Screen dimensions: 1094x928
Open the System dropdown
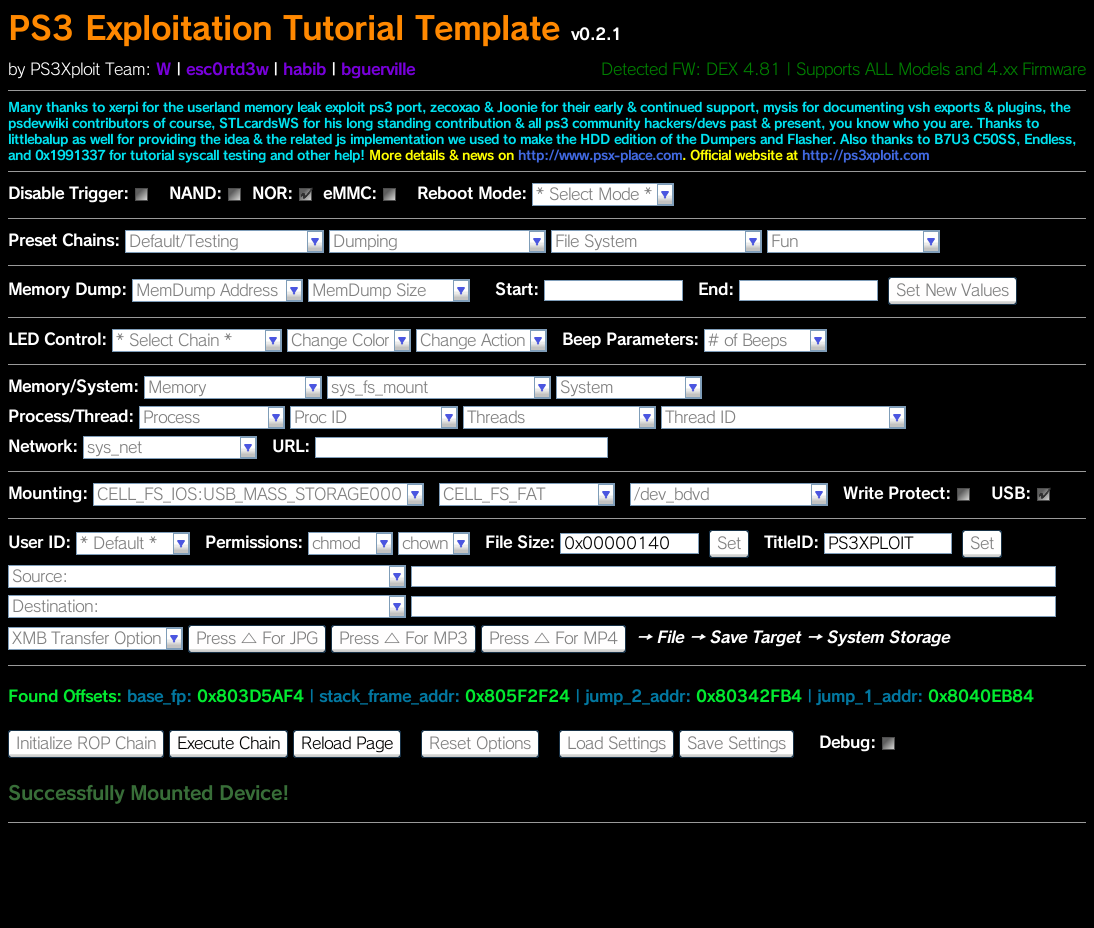coord(629,387)
